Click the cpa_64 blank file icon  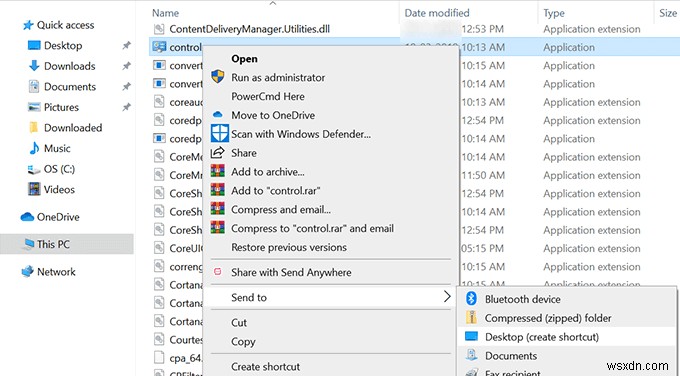[160, 358]
